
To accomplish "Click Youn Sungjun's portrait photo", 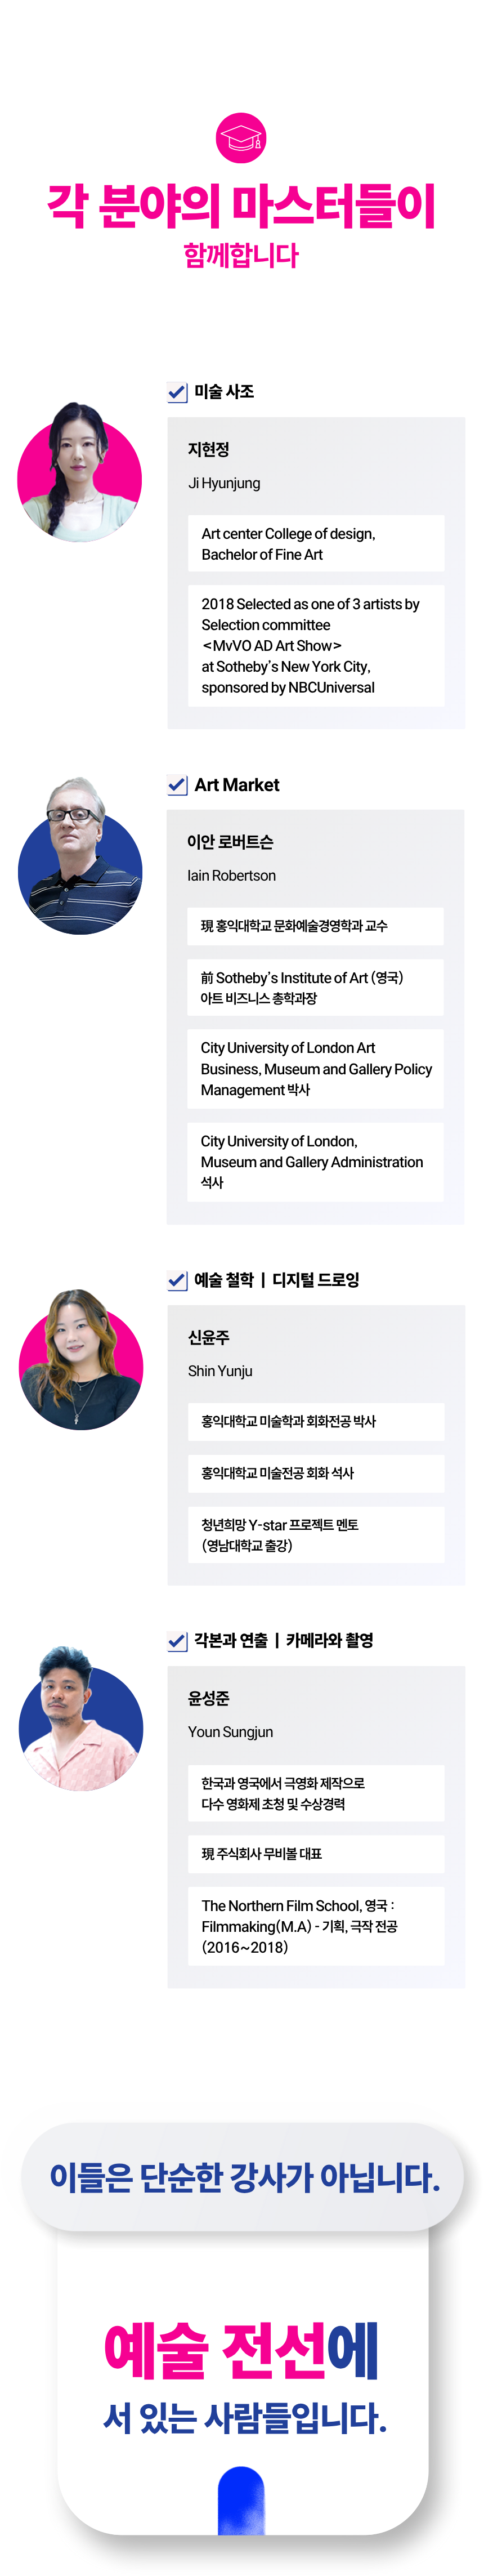I will (x=80, y=1720).
